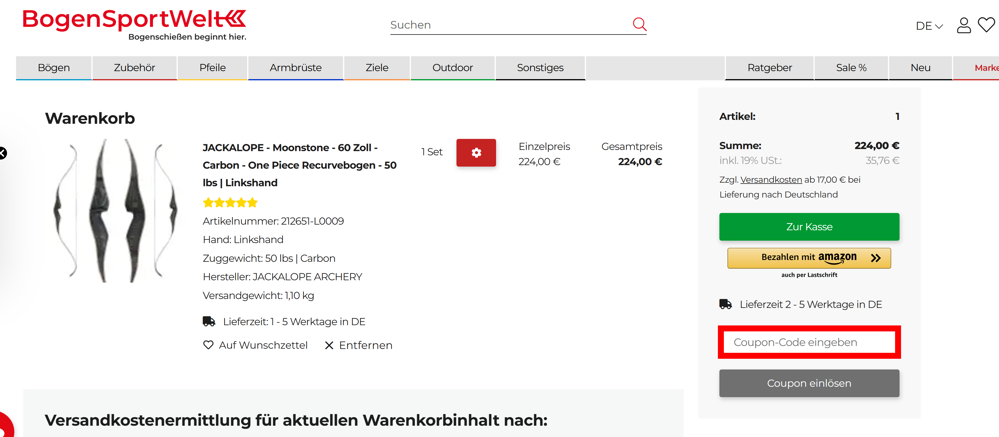Click the Versandkostenermittlung heading
The width and height of the screenshot is (999, 437).
[296, 420]
